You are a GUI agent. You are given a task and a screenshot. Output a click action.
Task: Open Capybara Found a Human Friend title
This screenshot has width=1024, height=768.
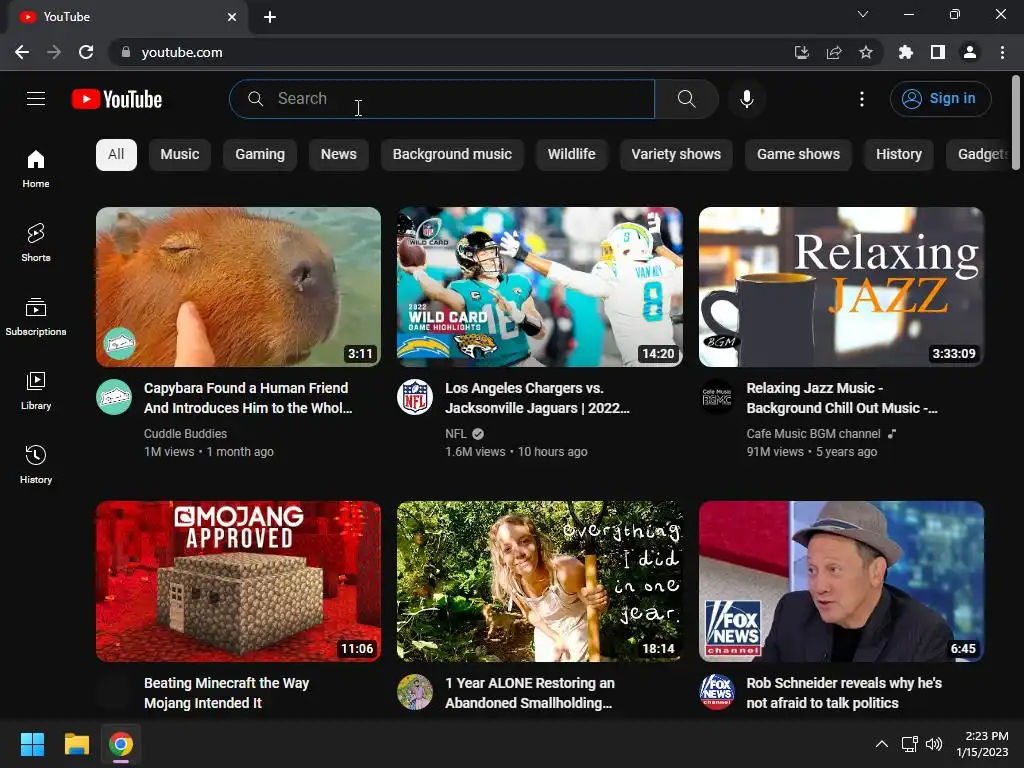pyautogui.click(x=248, y=398)
